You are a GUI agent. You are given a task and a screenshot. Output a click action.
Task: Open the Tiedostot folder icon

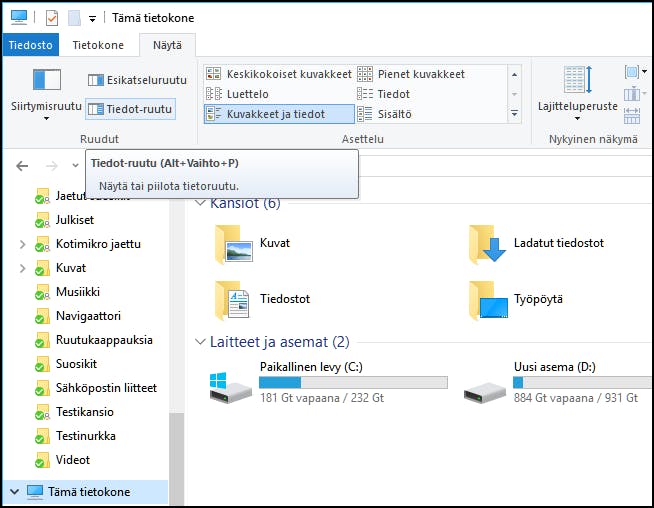[232, 299]
